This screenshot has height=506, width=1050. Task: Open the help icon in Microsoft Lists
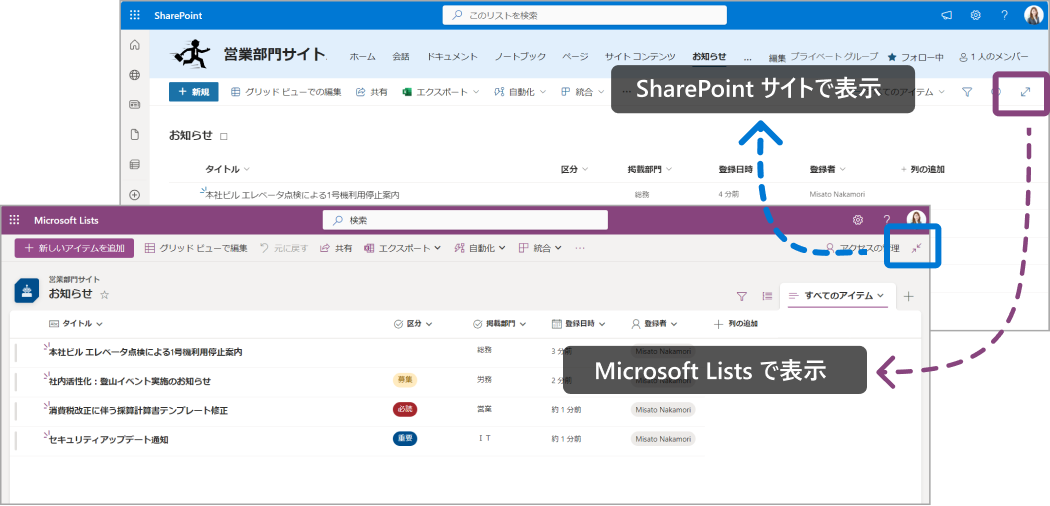tap(886, 220)
